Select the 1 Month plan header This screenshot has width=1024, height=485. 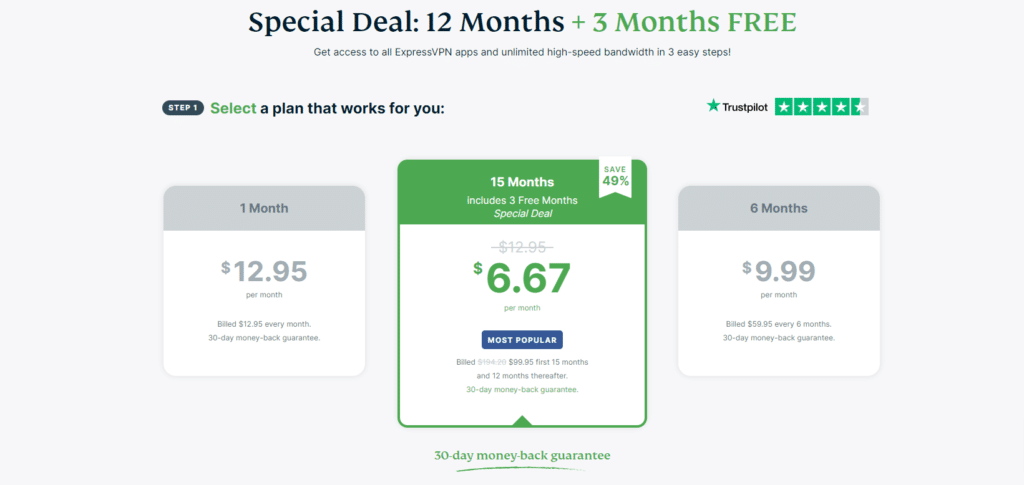[x=264, y=208]
